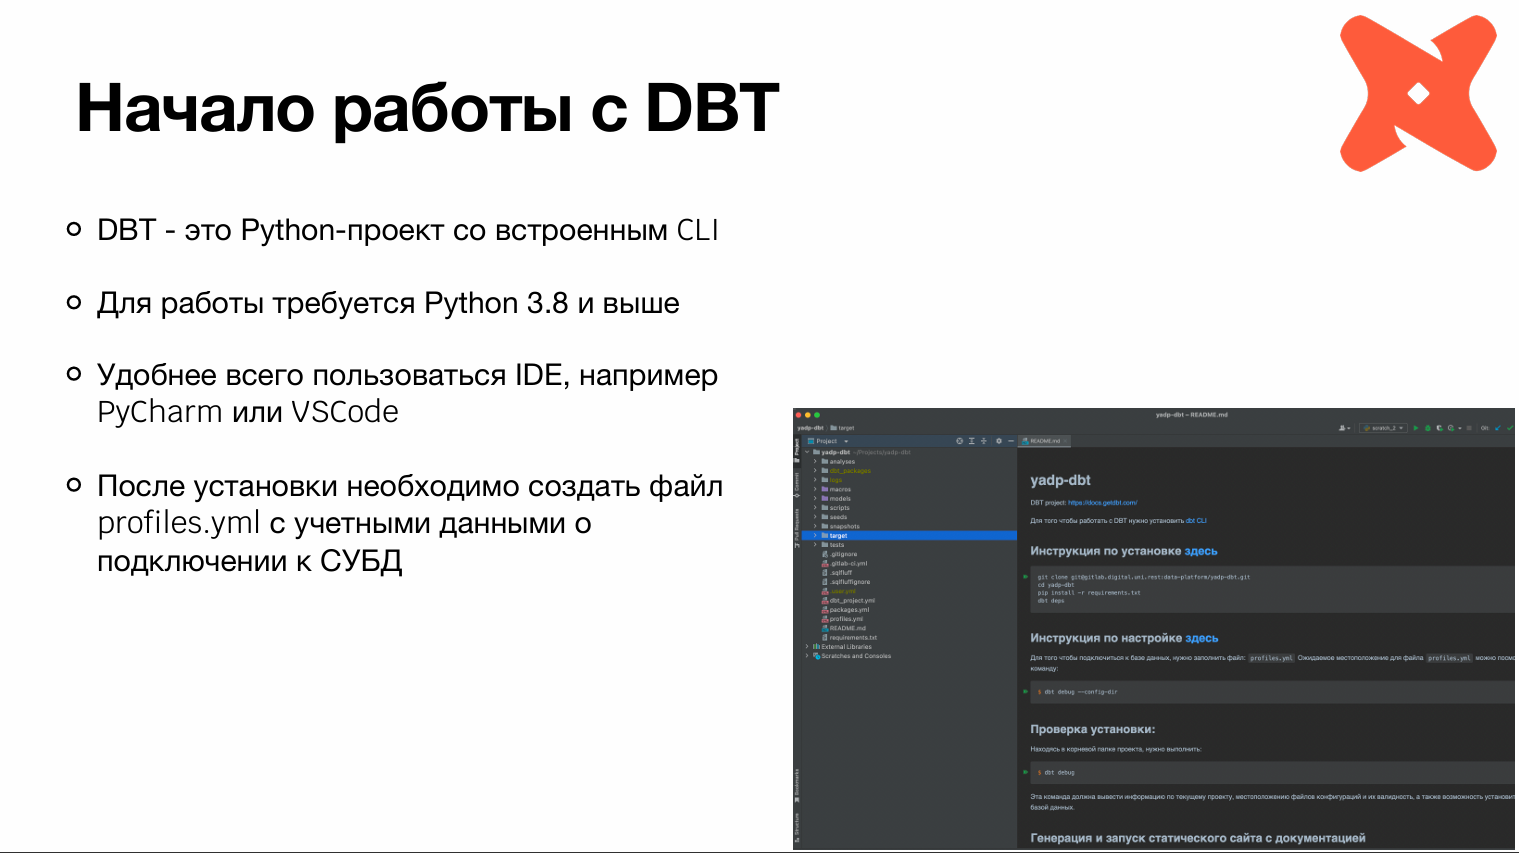Run the git clone code block from gutter
1519x853 pixels.
[x=1025, y=577]
